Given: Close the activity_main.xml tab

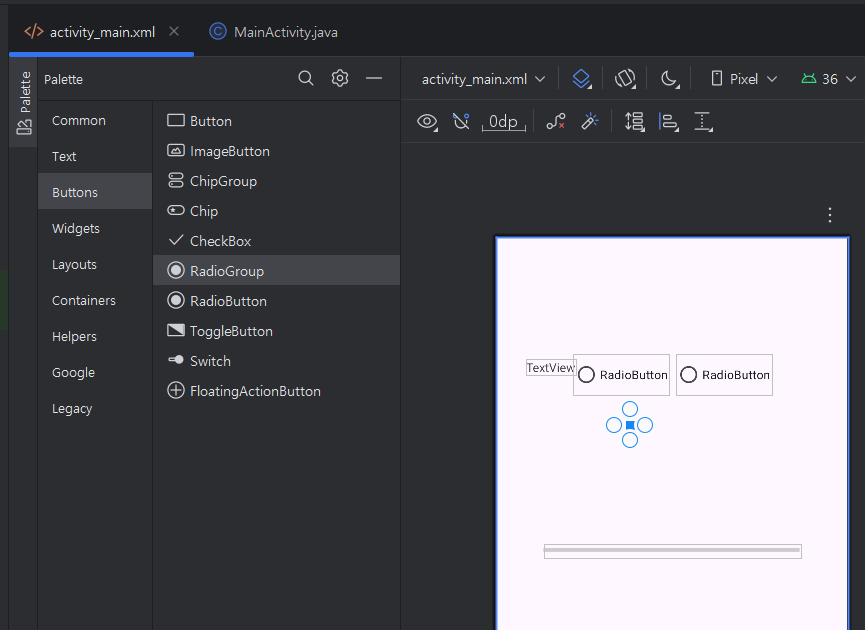Looking at the screenshot, I should [174, 31].
